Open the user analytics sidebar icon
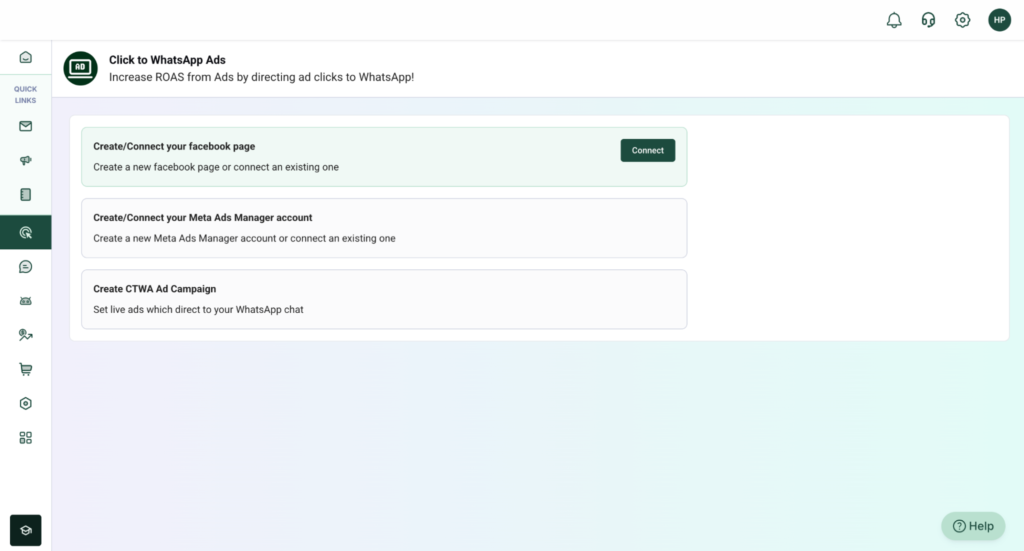Screen dimensions: 1024x551 pos(25,335)
